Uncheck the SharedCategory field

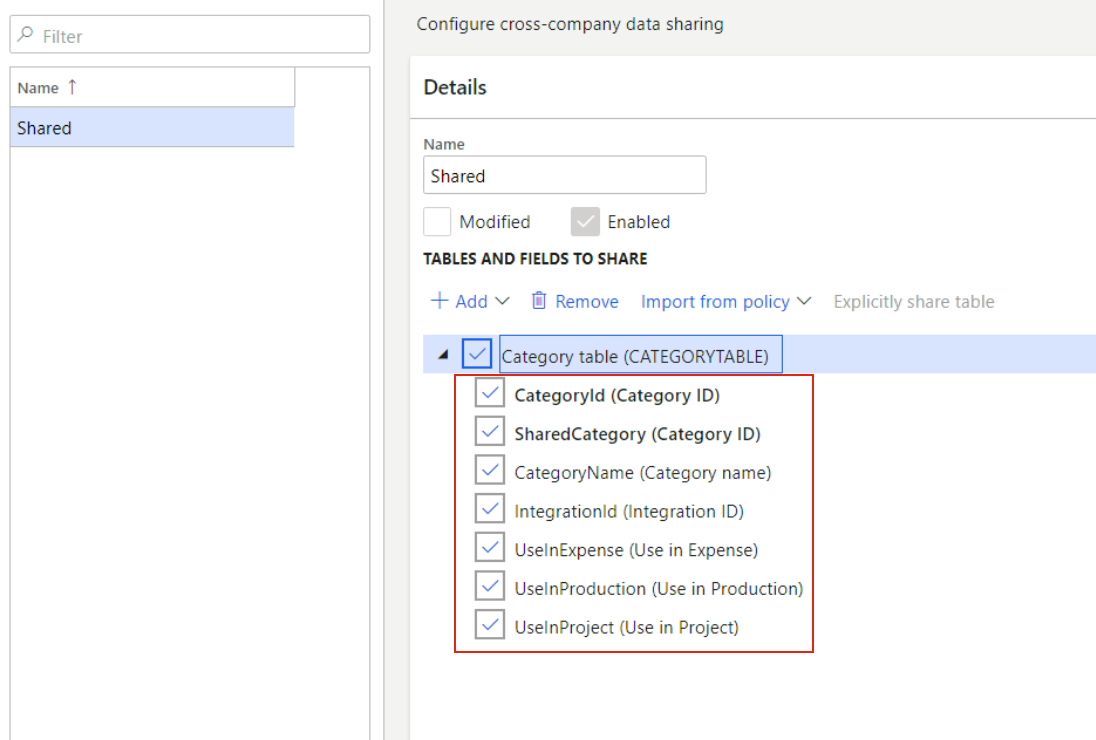coord(489,431)
